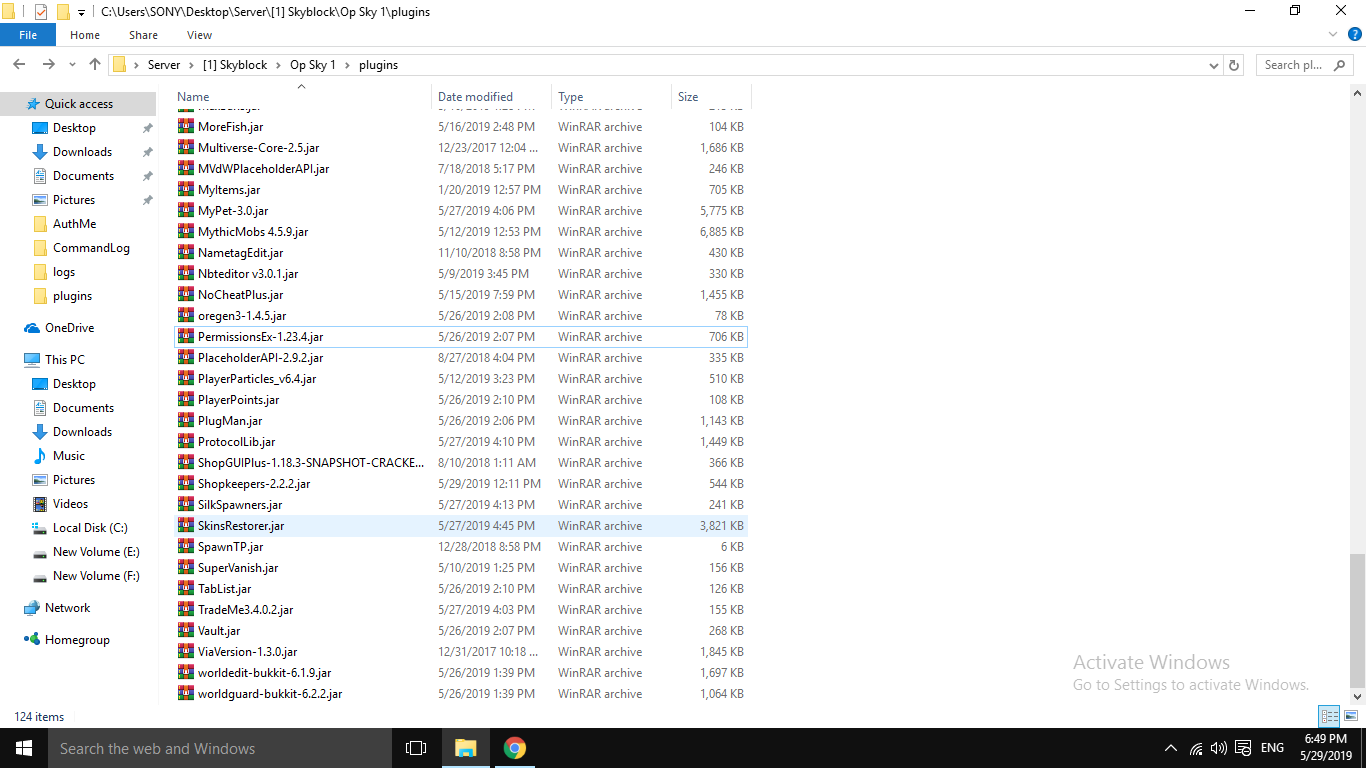Open the Share ribbon tab
The height and width of the screenshot is (768, 1366).
143,35
